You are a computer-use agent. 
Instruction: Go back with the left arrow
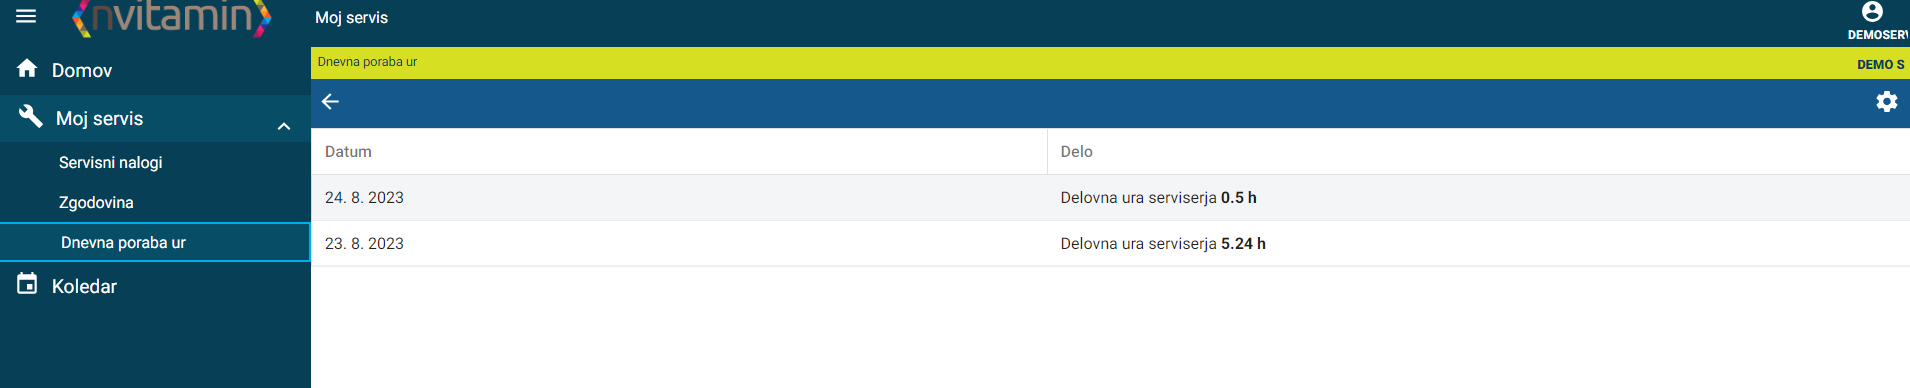click(331, 102)
